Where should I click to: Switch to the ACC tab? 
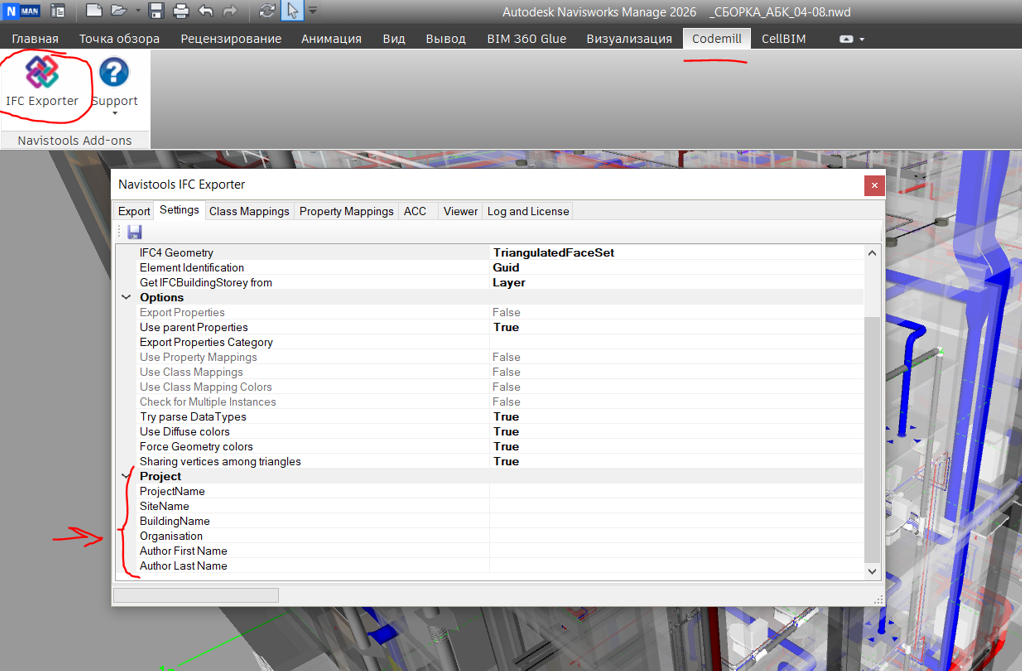415,211
